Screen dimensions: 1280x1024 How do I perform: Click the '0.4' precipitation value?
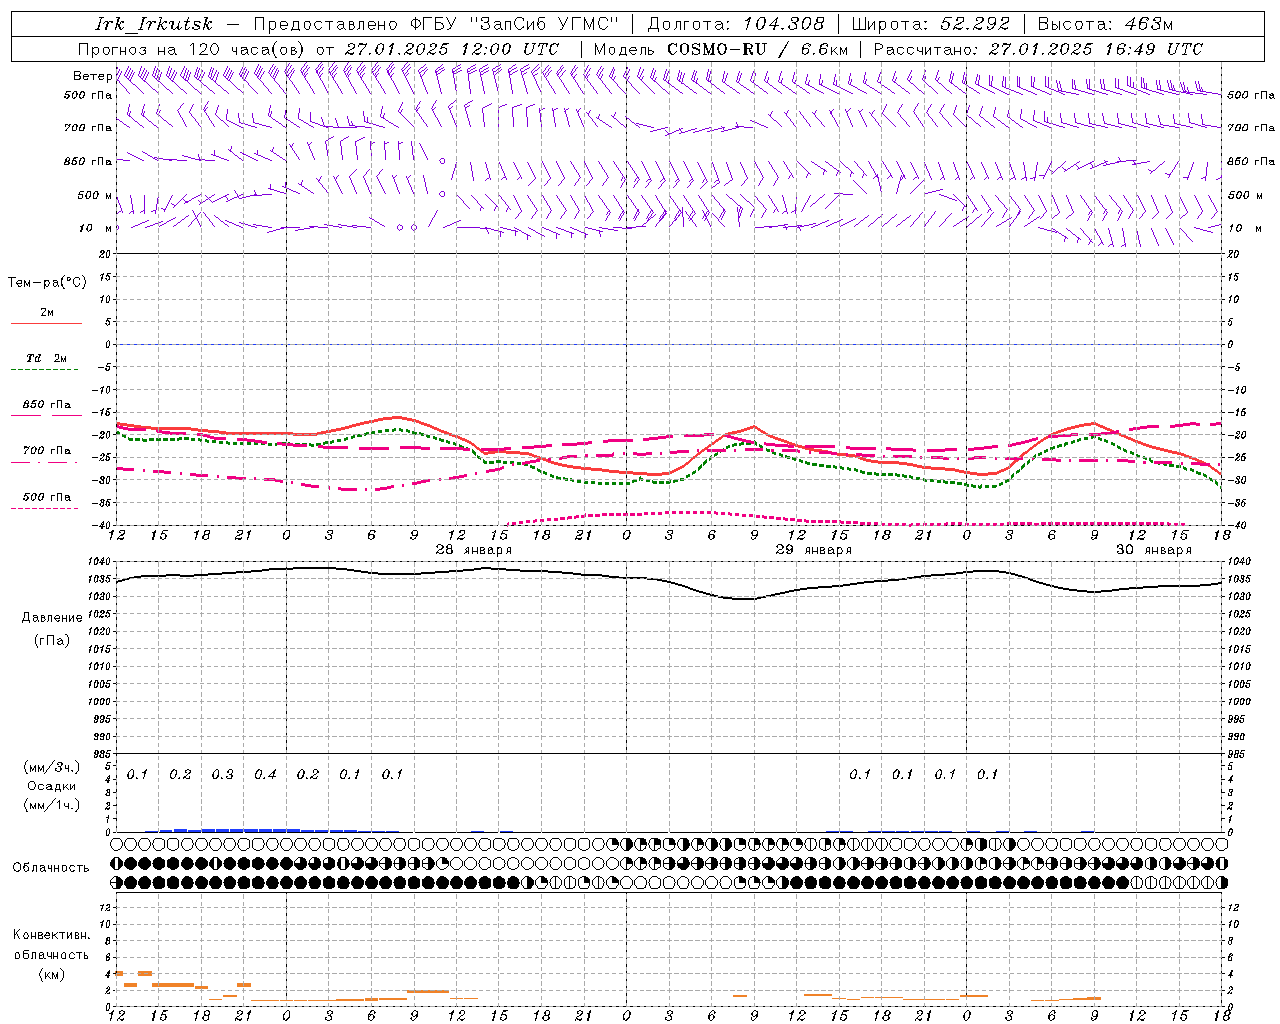point(265,775)
